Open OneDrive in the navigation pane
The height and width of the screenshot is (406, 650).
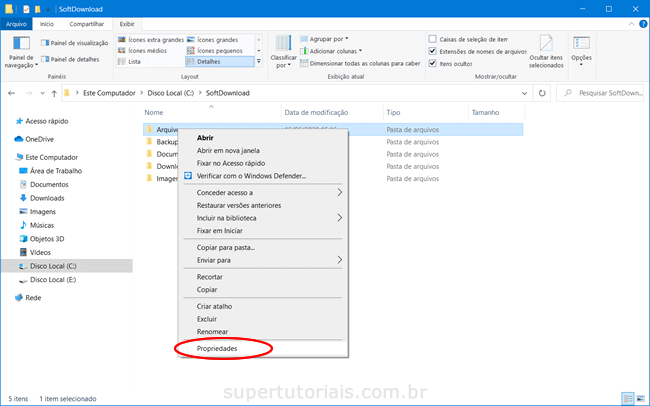coord(39,139)
